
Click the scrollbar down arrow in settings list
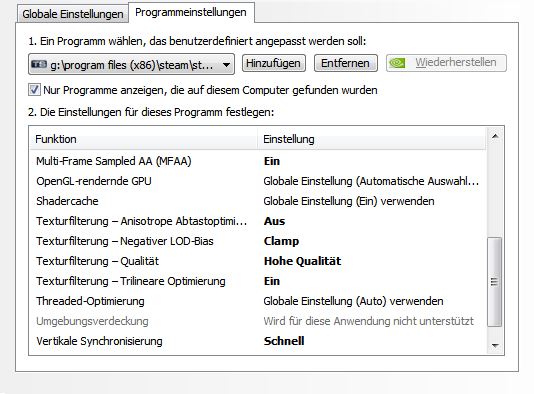point(495,346)
